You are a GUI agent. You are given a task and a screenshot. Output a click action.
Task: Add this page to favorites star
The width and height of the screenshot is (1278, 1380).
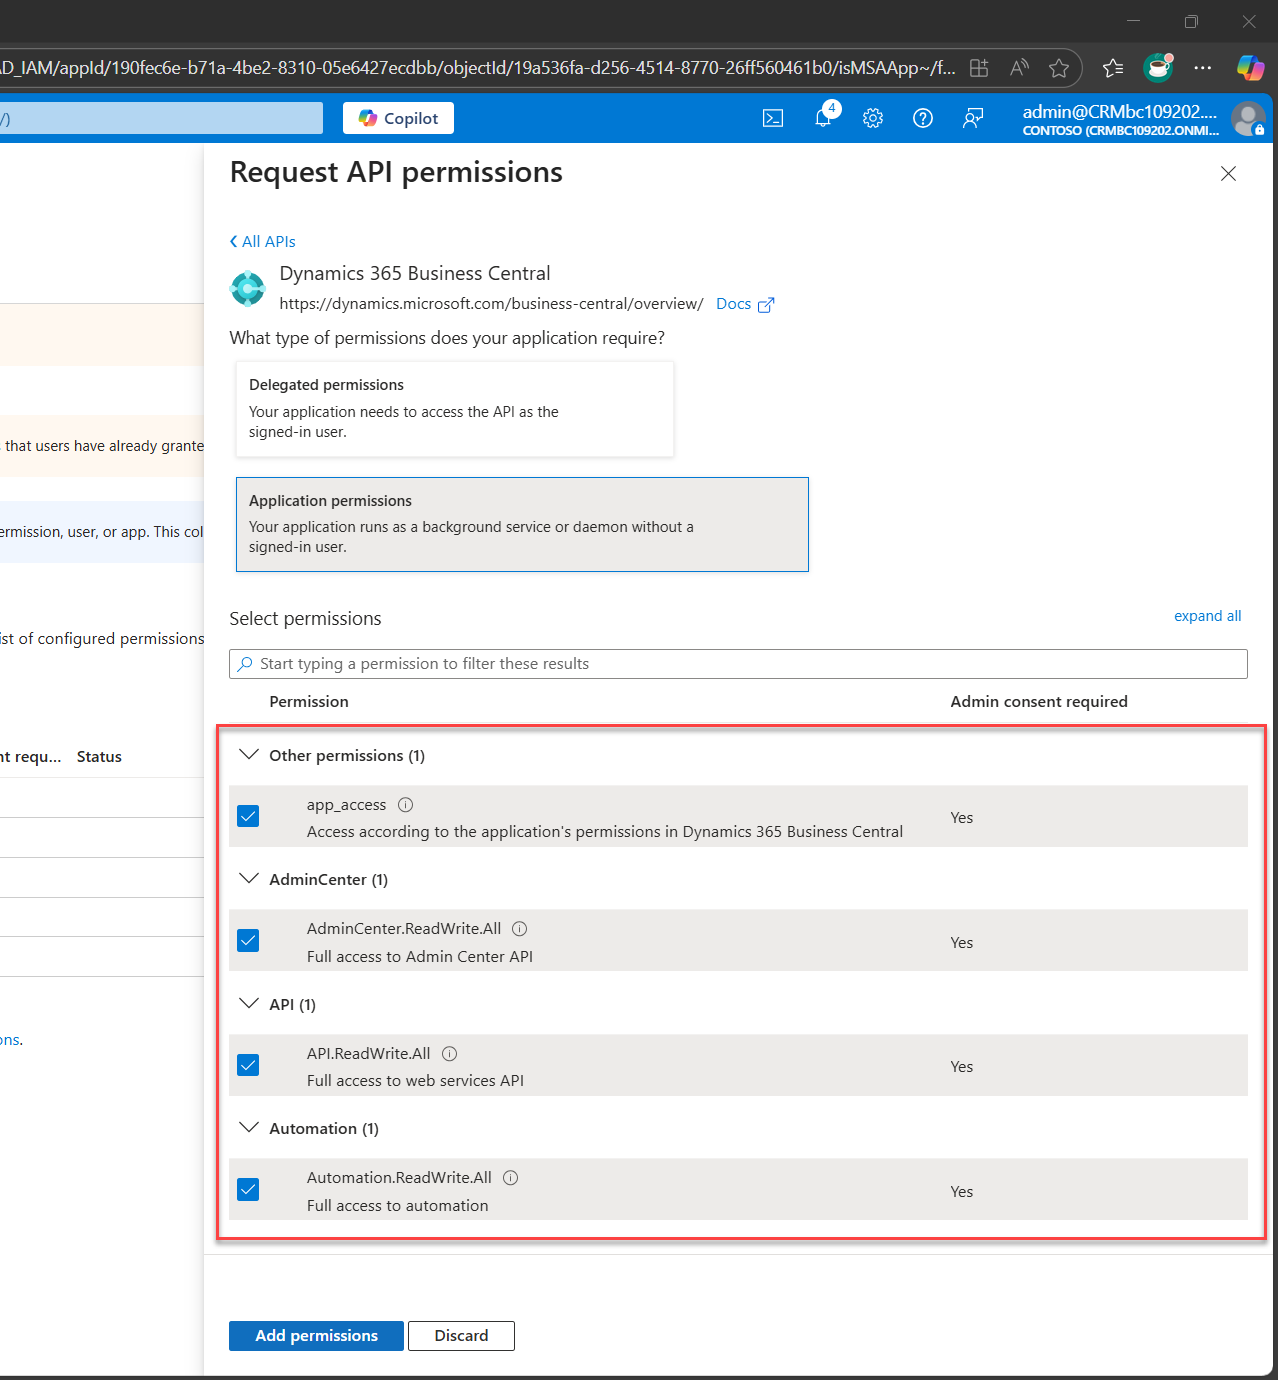1059,68
